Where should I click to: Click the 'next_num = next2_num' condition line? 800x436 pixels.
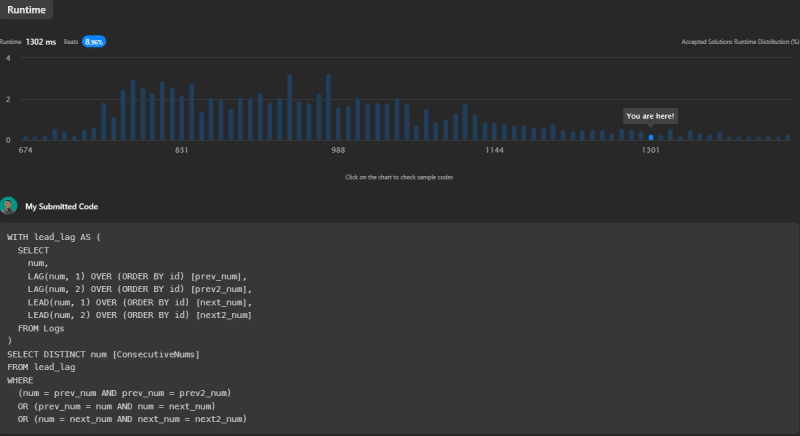point(132,419)
